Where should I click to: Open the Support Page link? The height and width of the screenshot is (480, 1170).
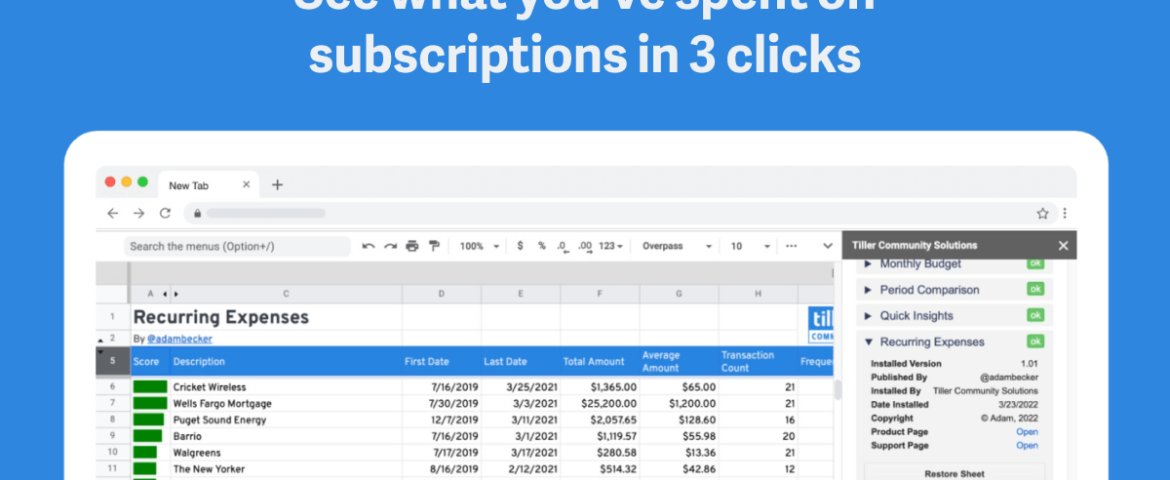click(x=1027, y=446)
